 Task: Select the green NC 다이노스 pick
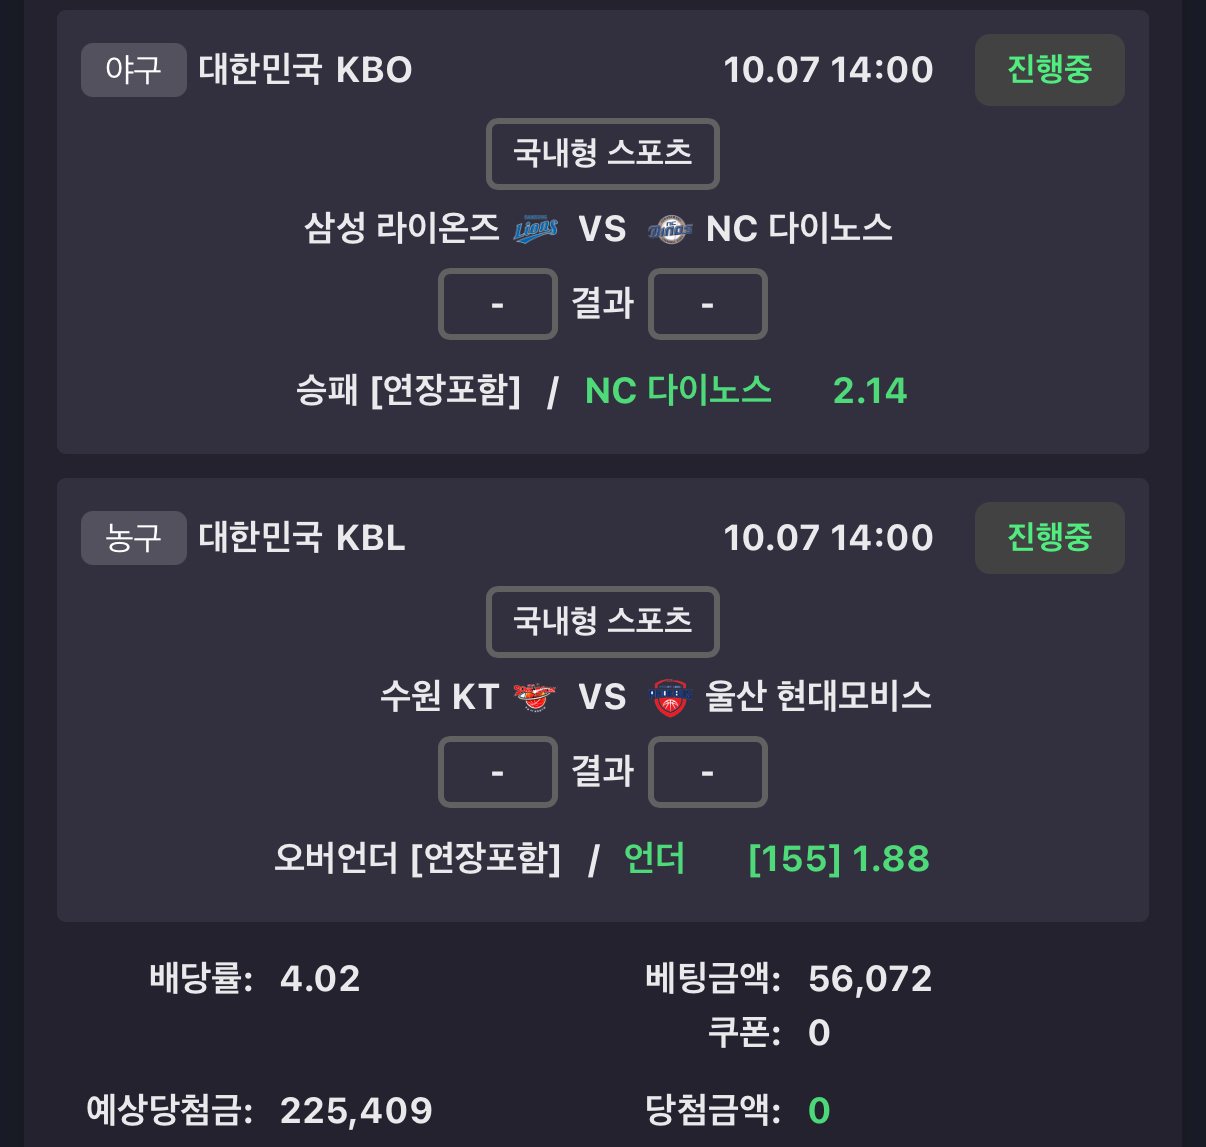point(678,390)
